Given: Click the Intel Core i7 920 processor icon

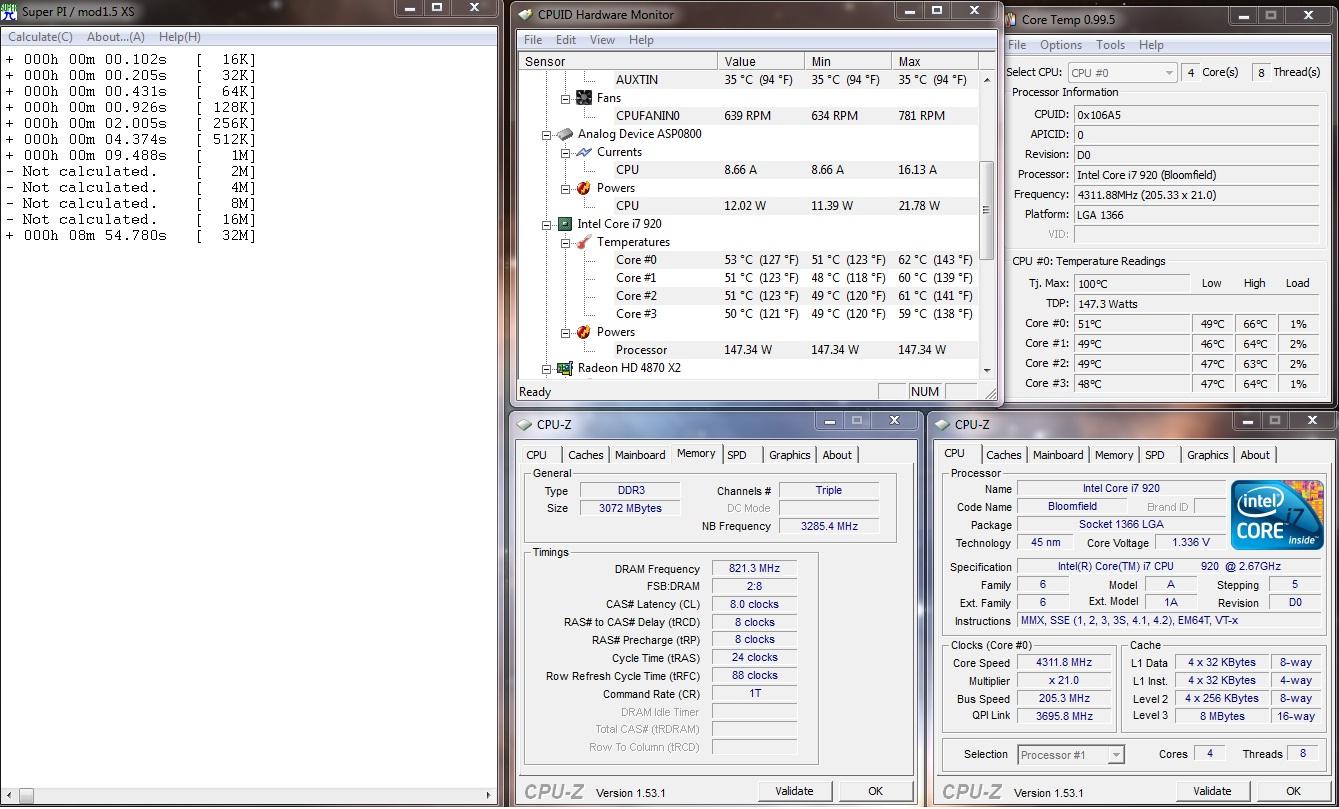Looking at the screenshot, I should click(565, 224).
